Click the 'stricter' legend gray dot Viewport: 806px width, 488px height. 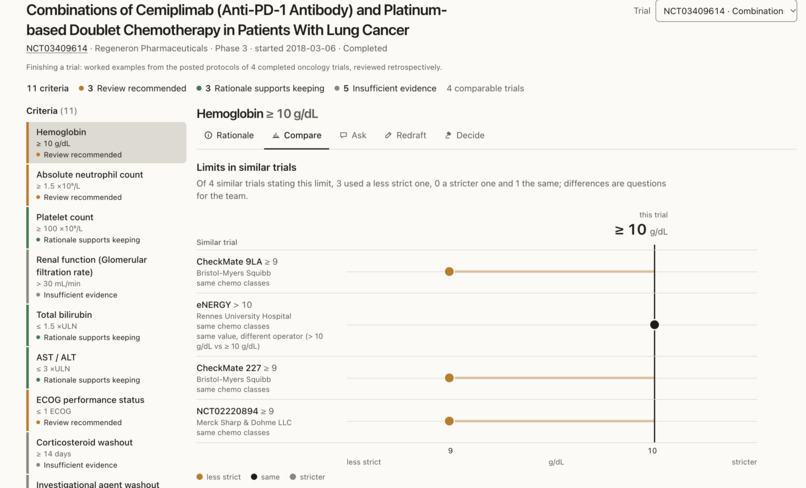tap(293, 477)
